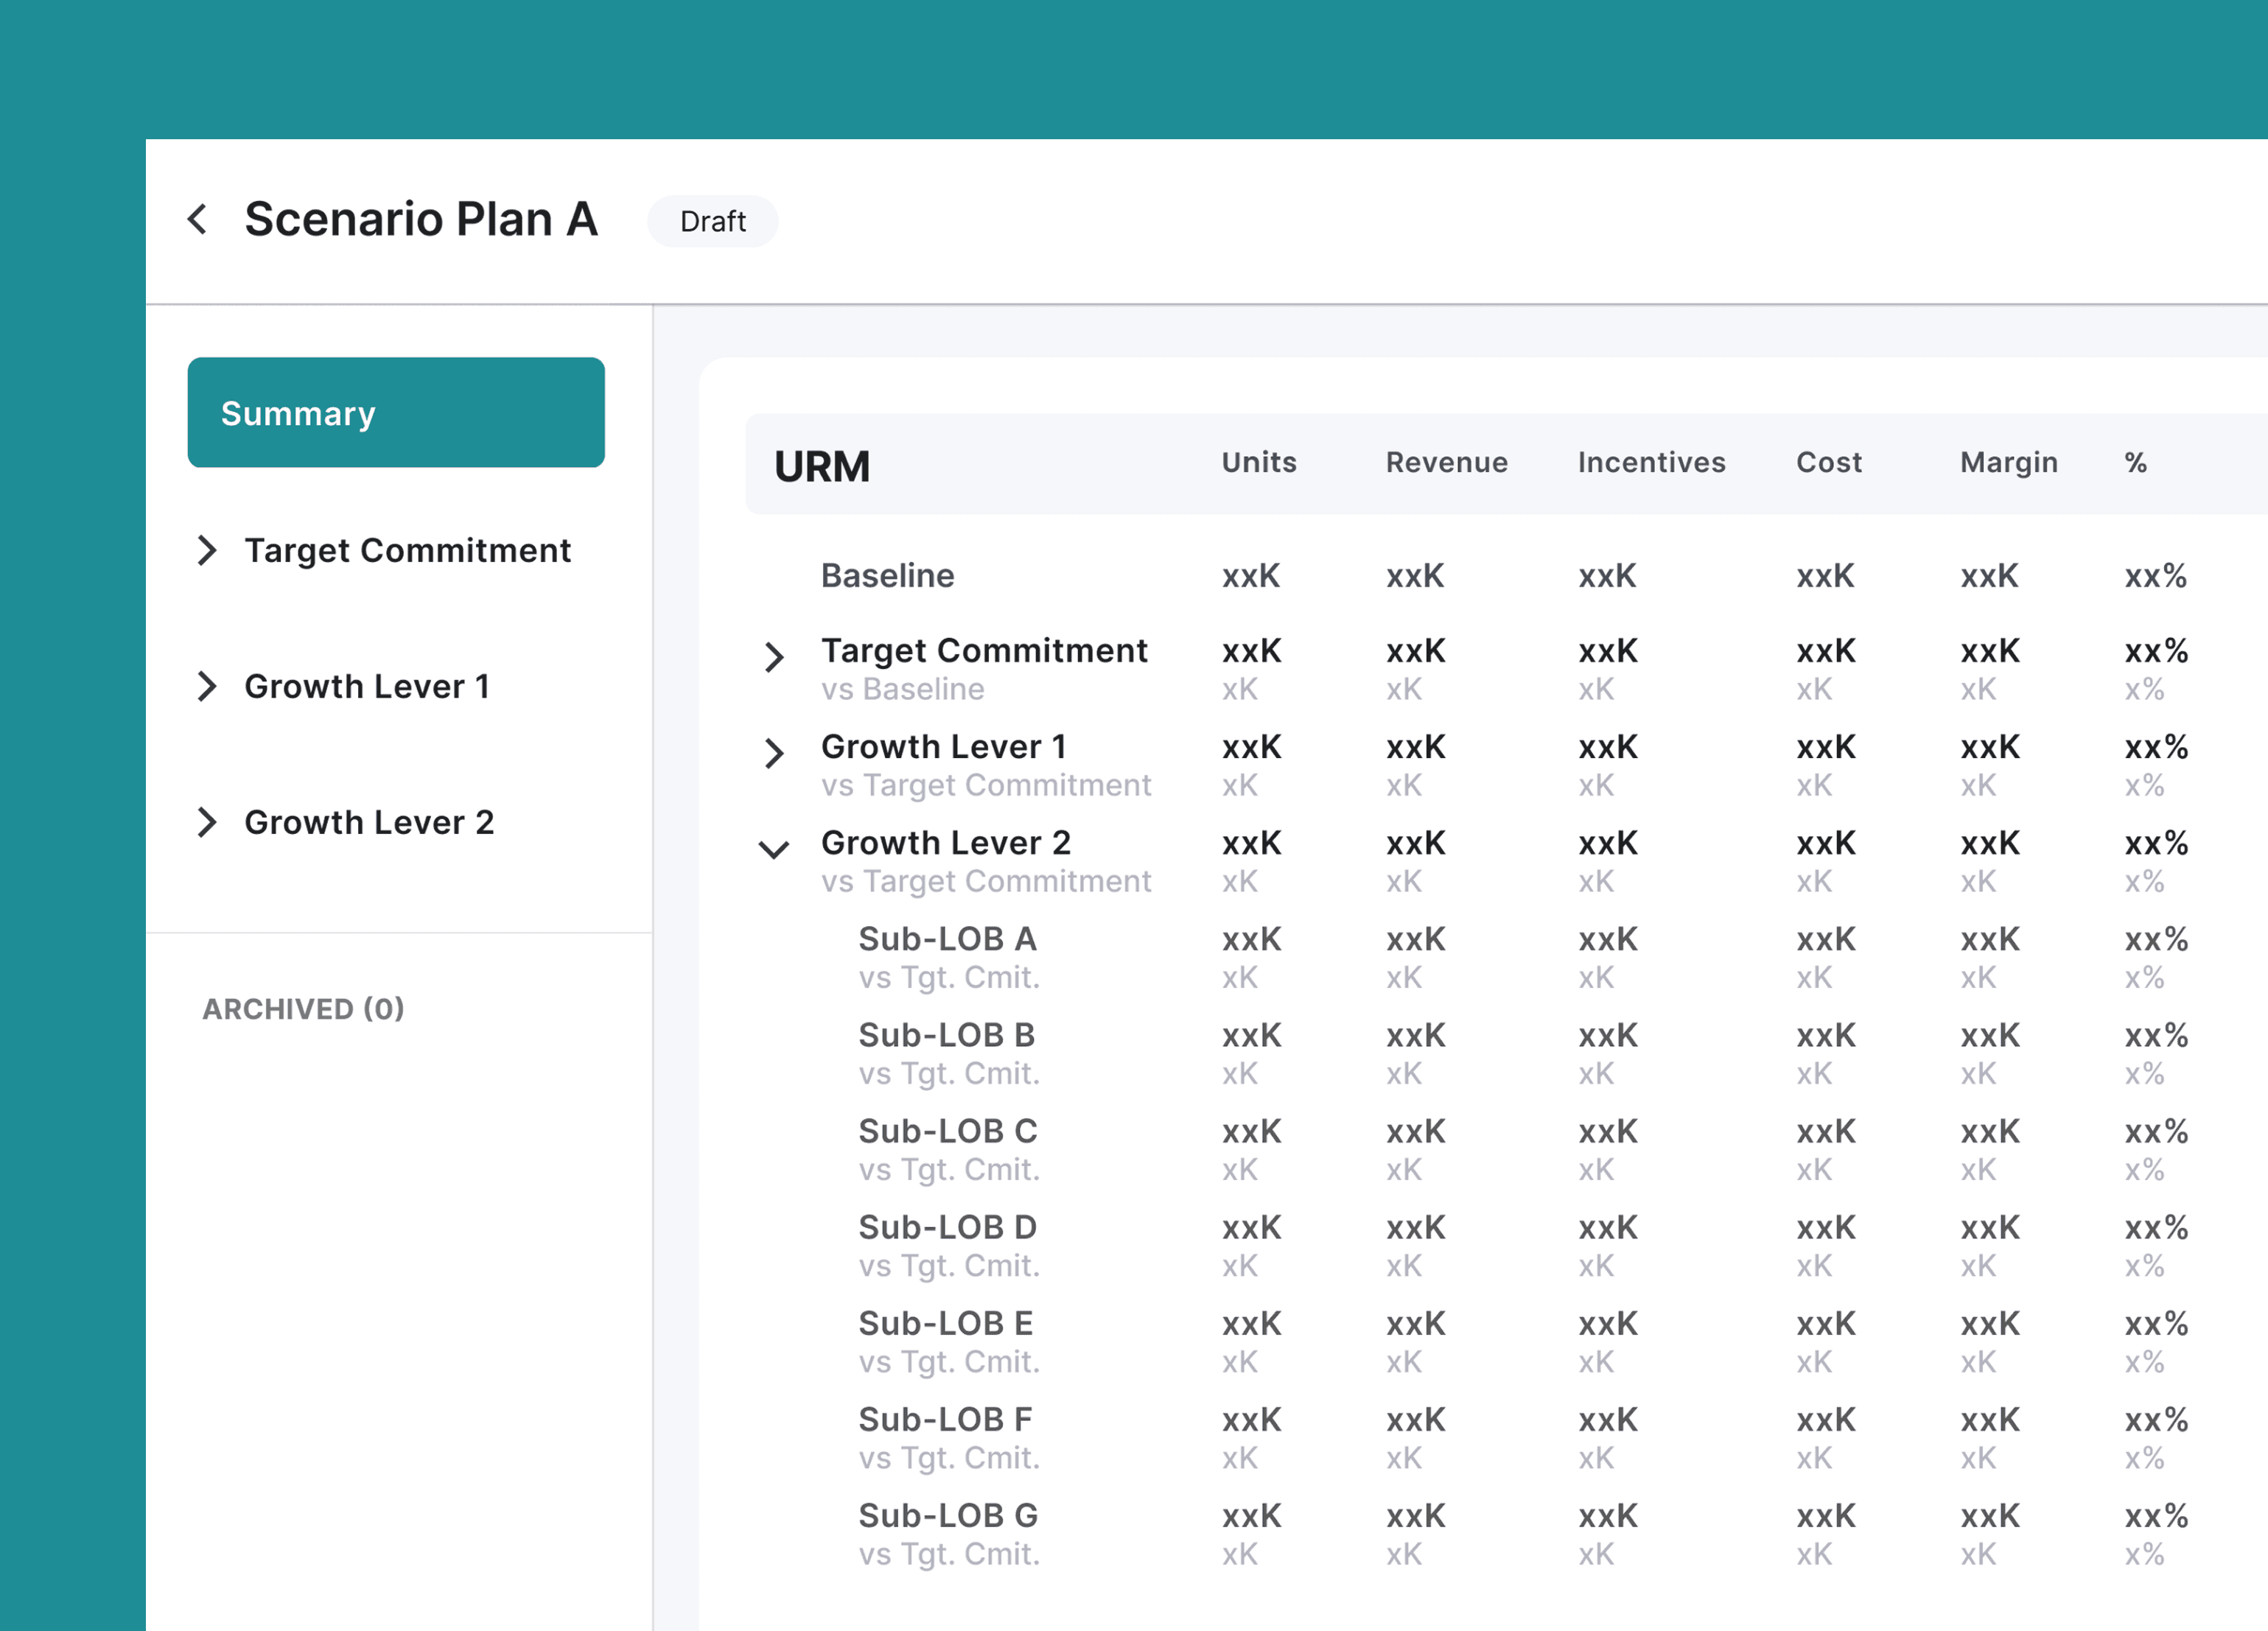Click the Units column header

(x=1258, y=462)
